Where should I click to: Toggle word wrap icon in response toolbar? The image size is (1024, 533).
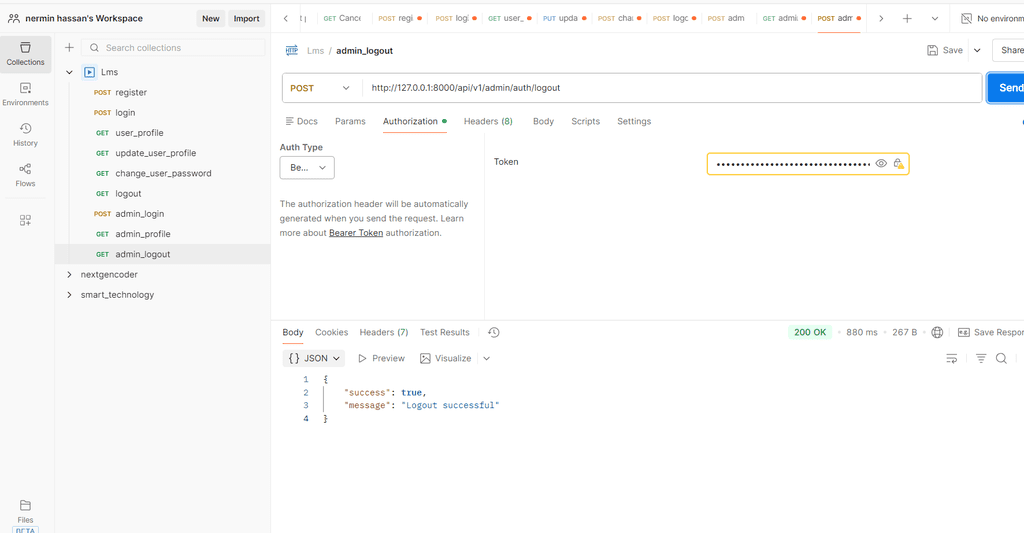pos(951,358)
